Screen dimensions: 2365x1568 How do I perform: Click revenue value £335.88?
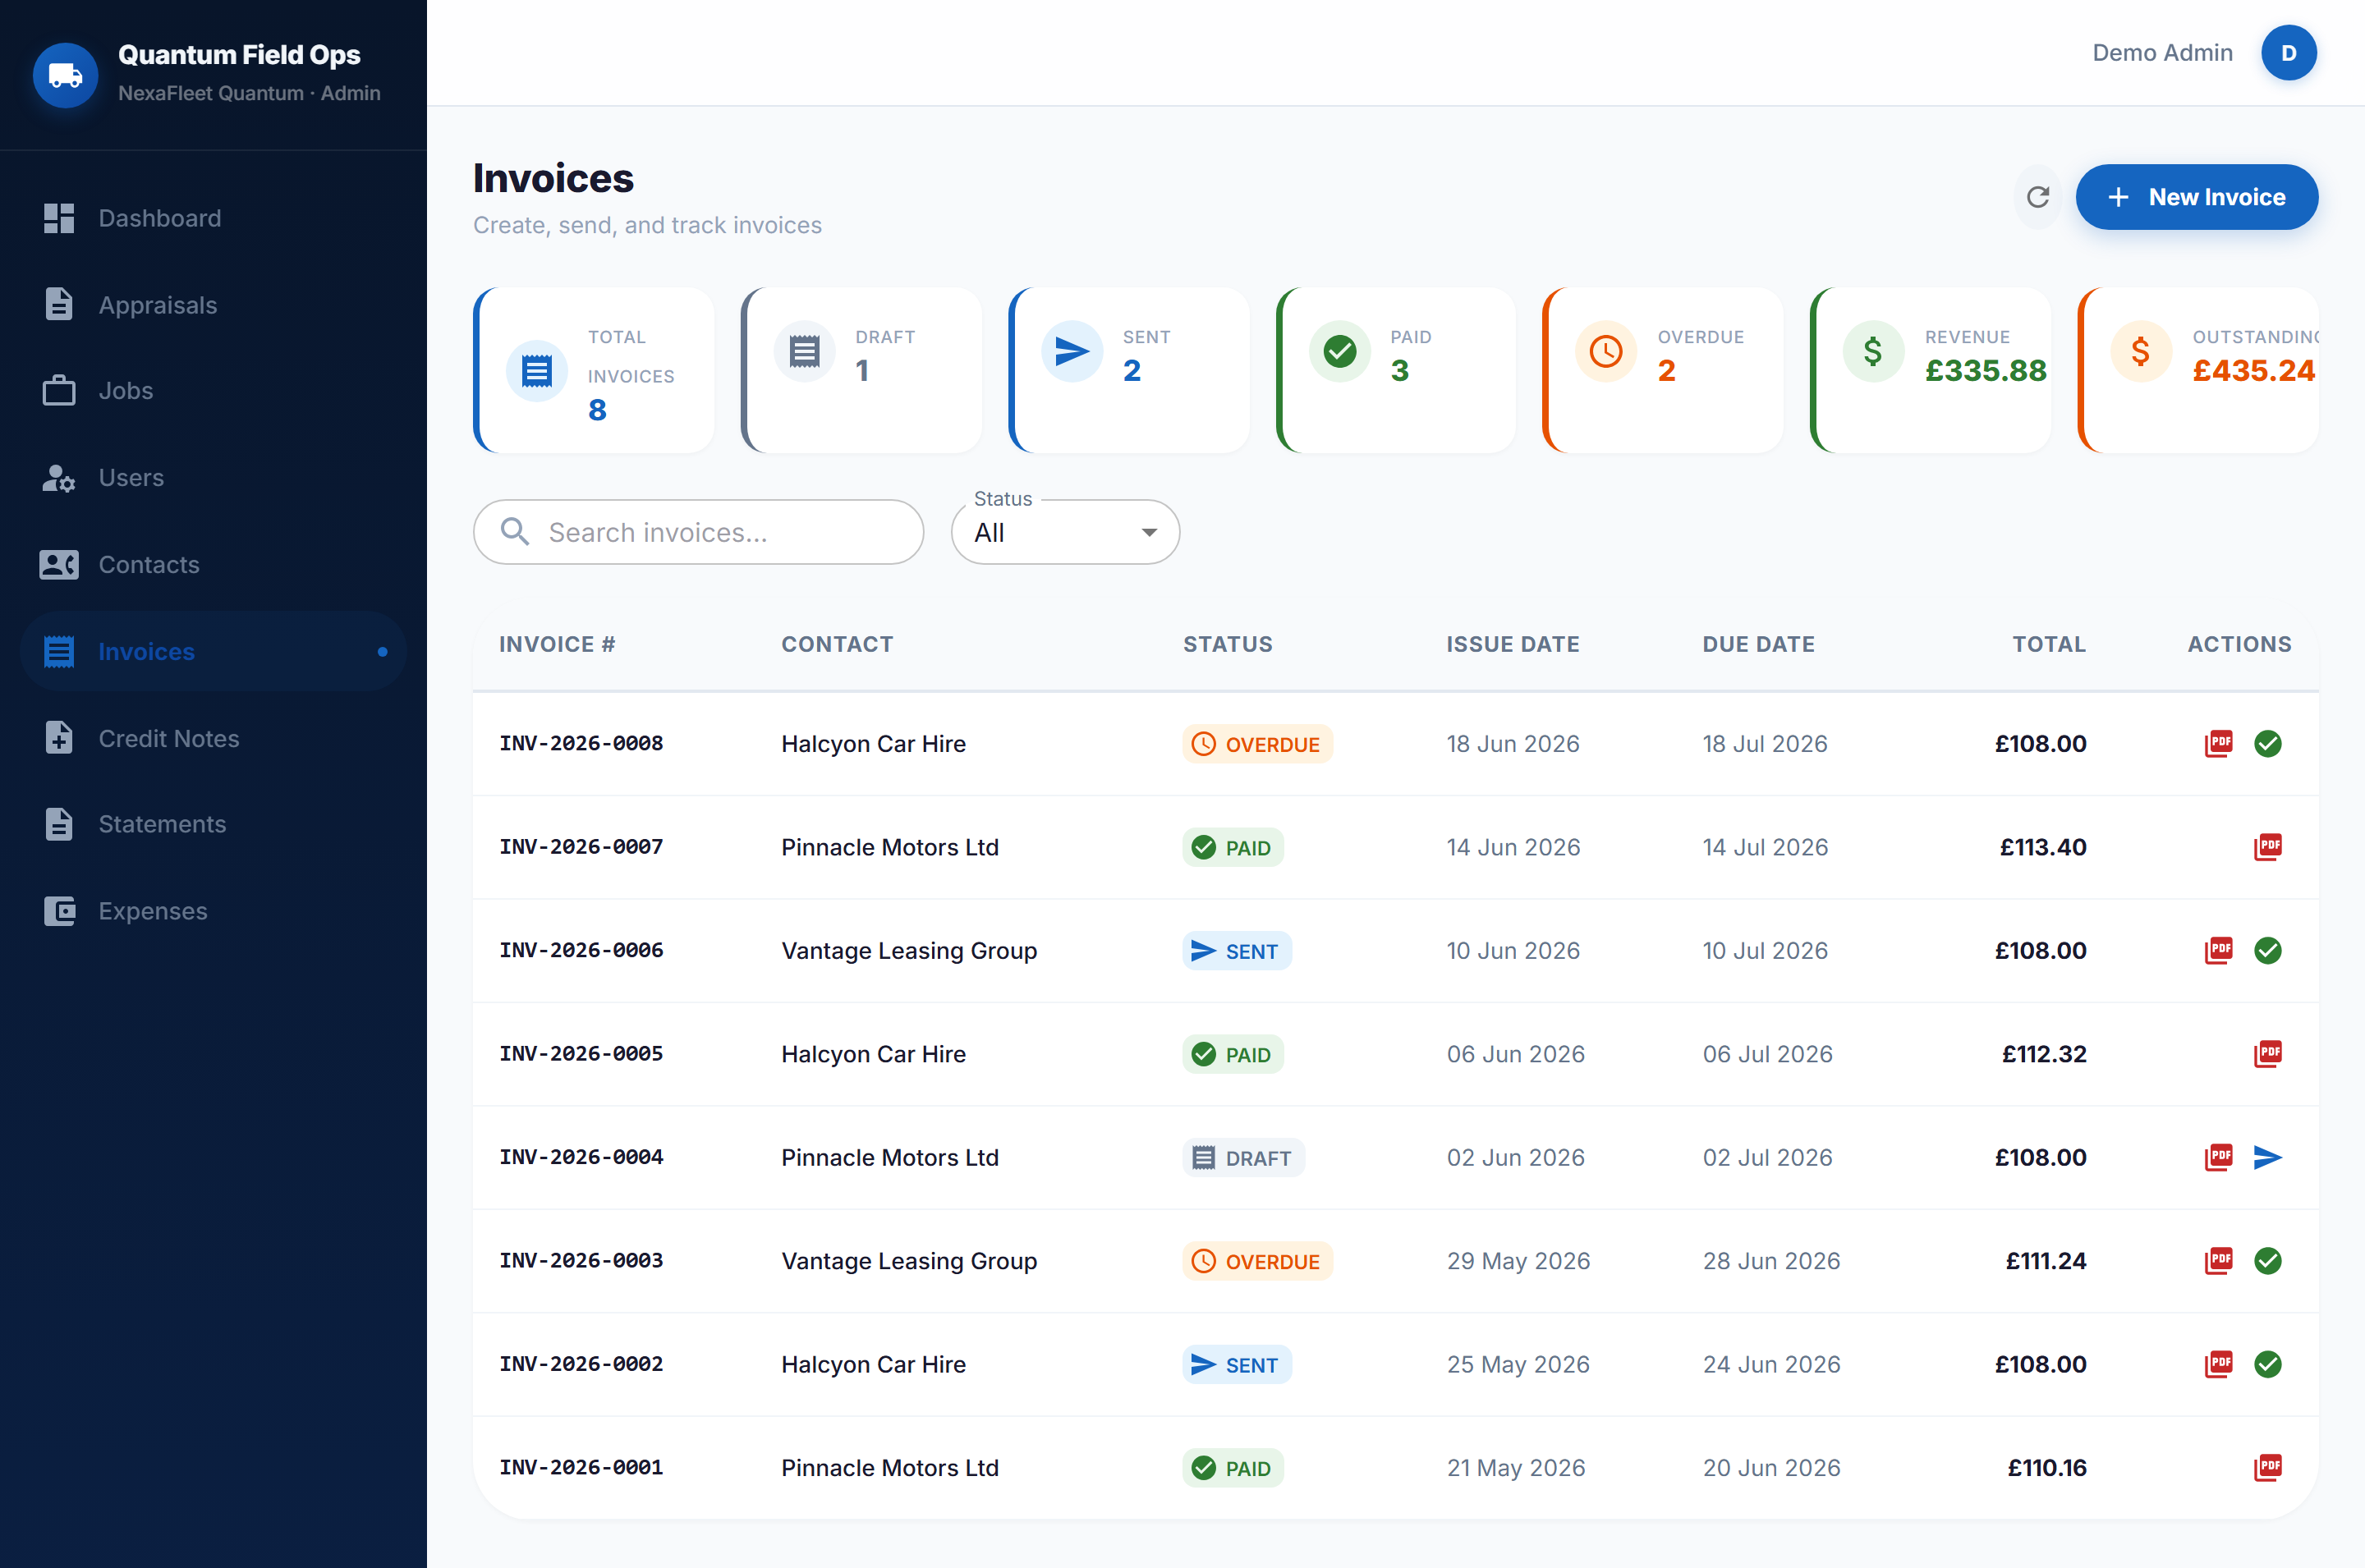(1985, 371)
